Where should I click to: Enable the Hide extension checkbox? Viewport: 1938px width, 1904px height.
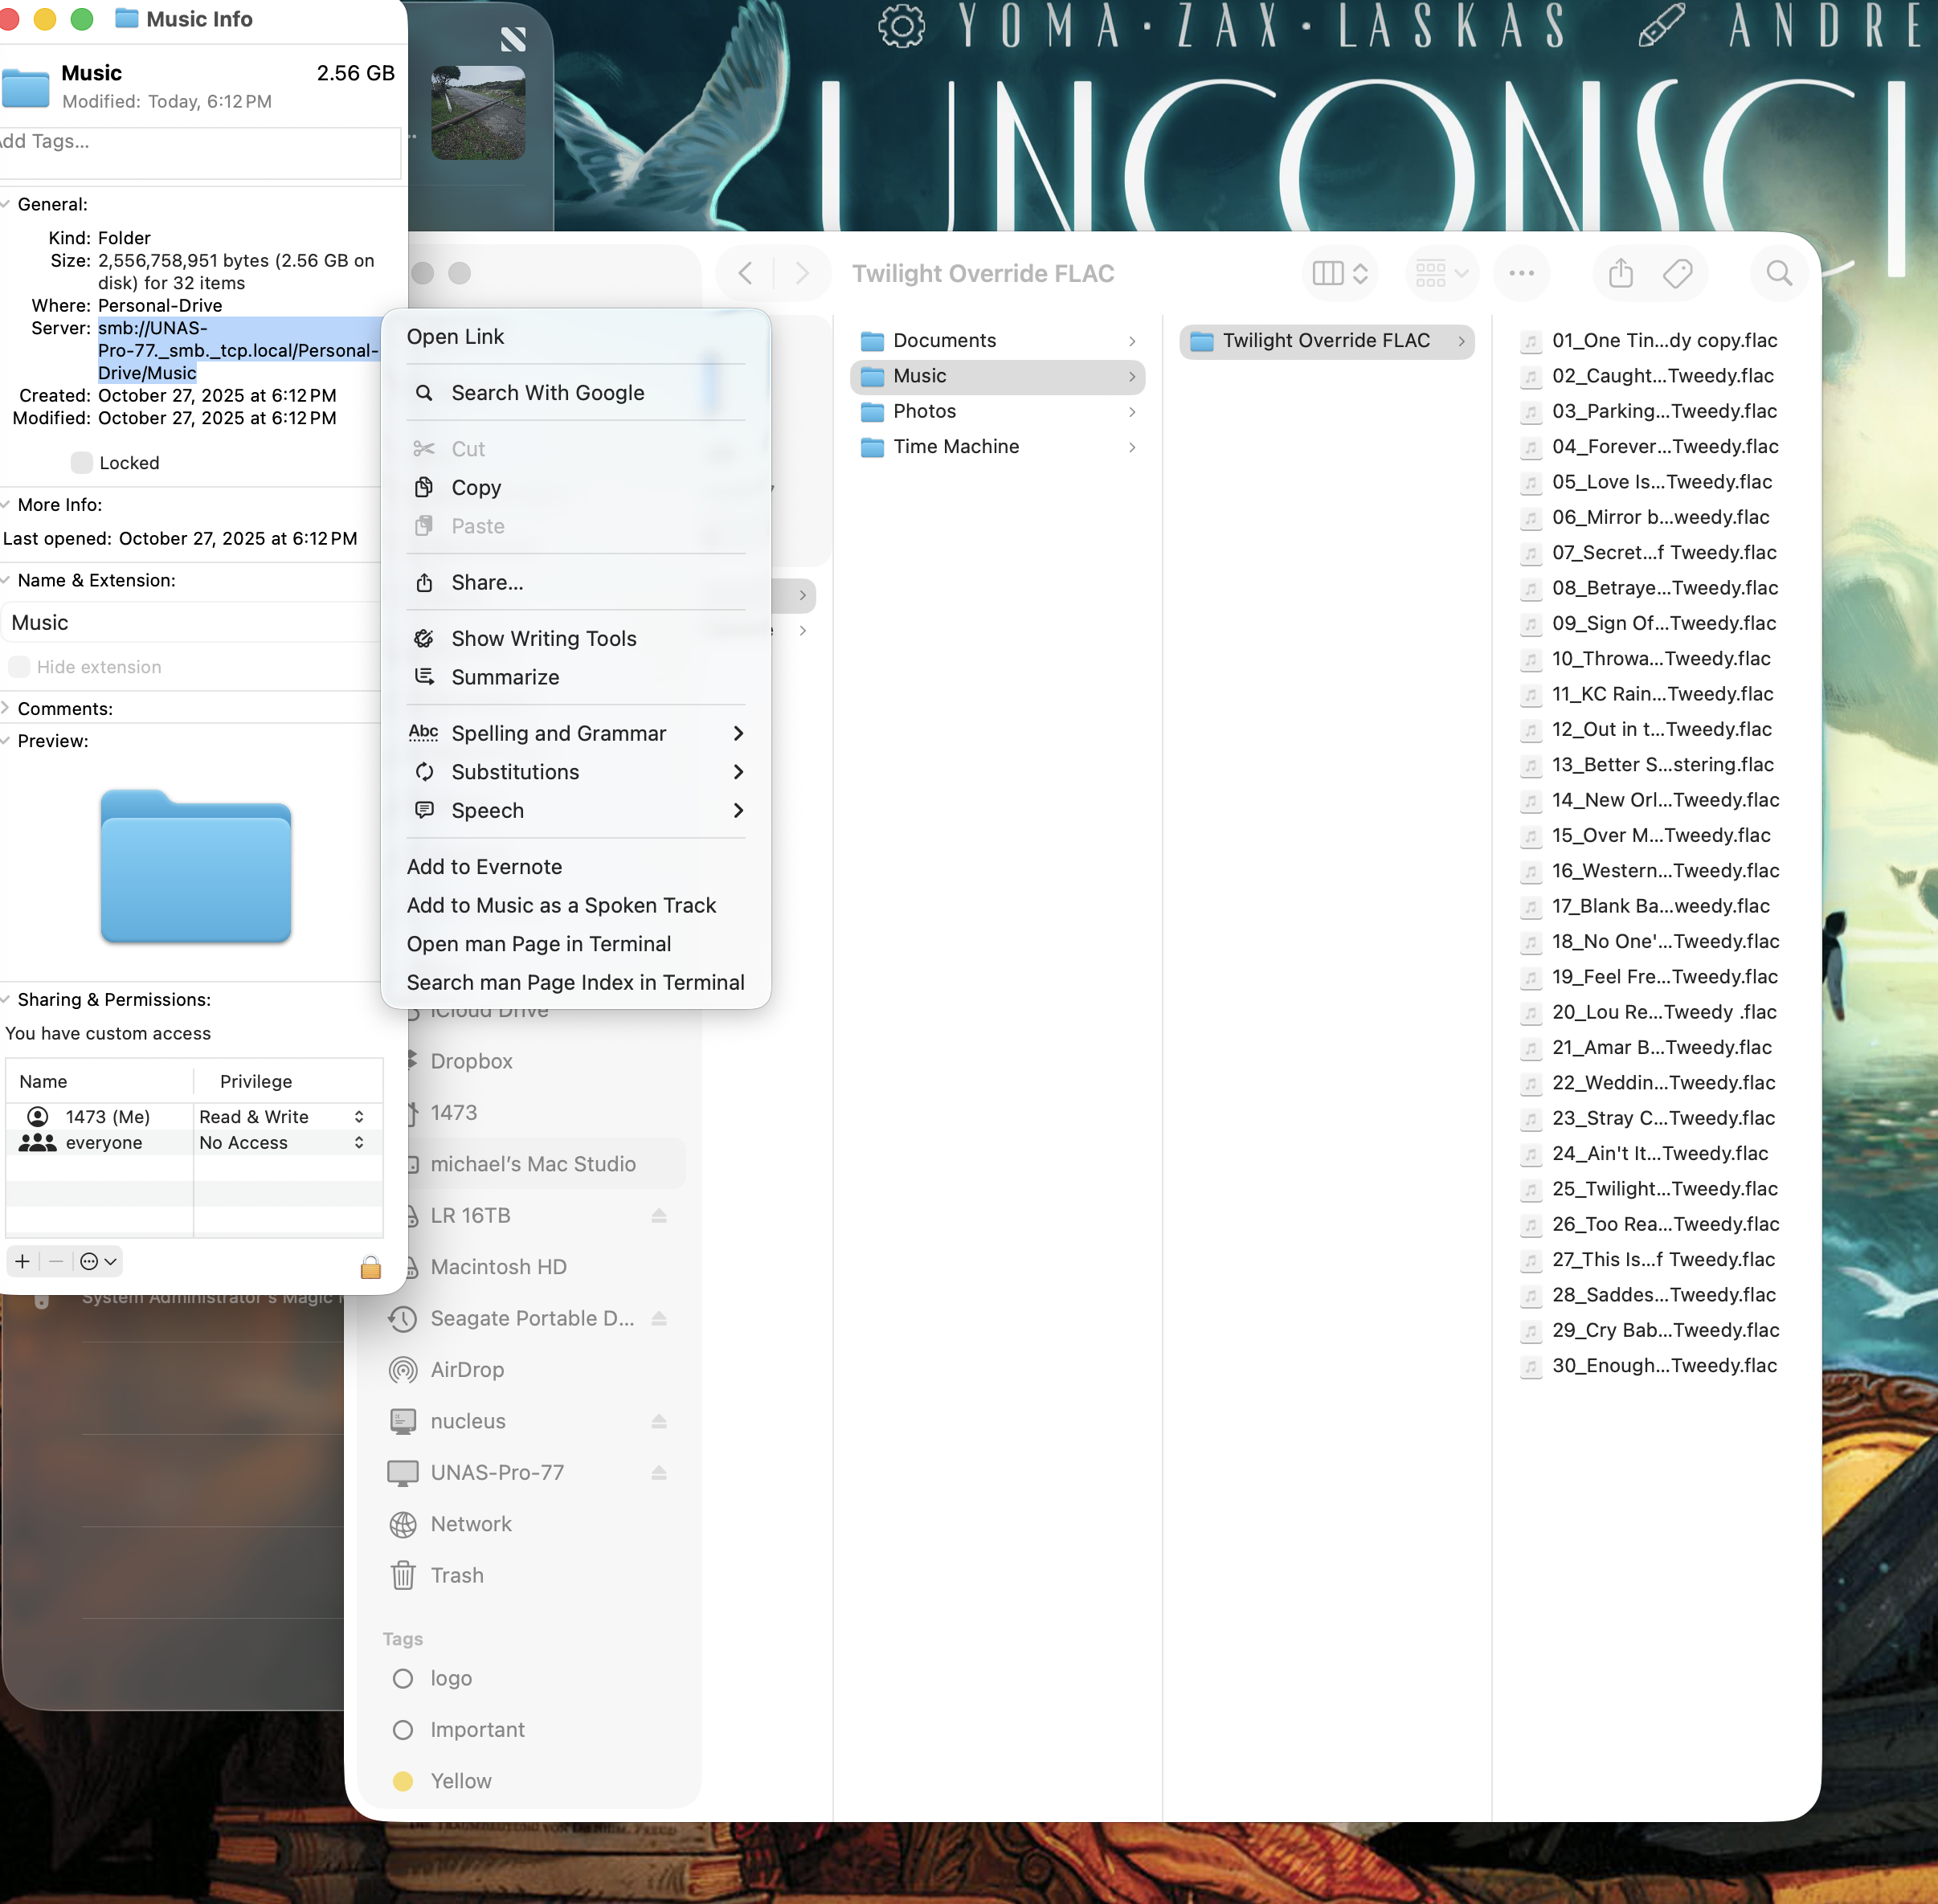pos(19,667)
